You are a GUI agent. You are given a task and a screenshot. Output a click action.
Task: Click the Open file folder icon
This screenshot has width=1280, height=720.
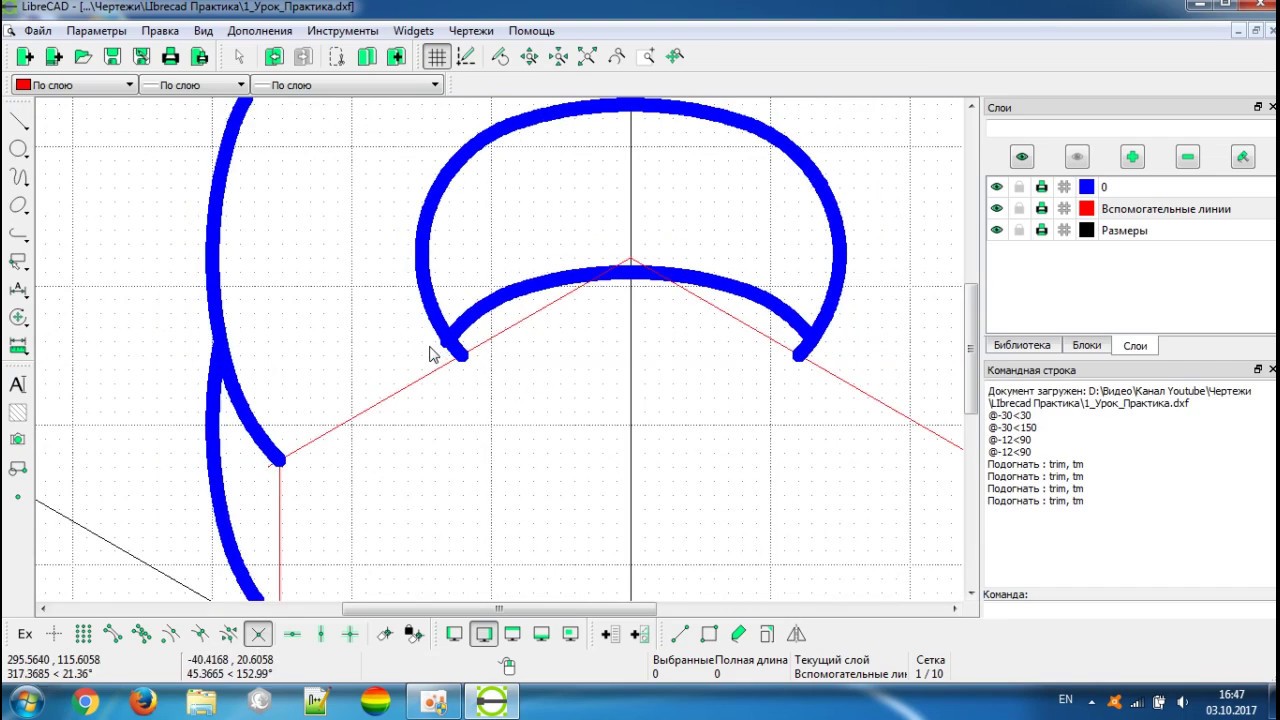[83, 57]
